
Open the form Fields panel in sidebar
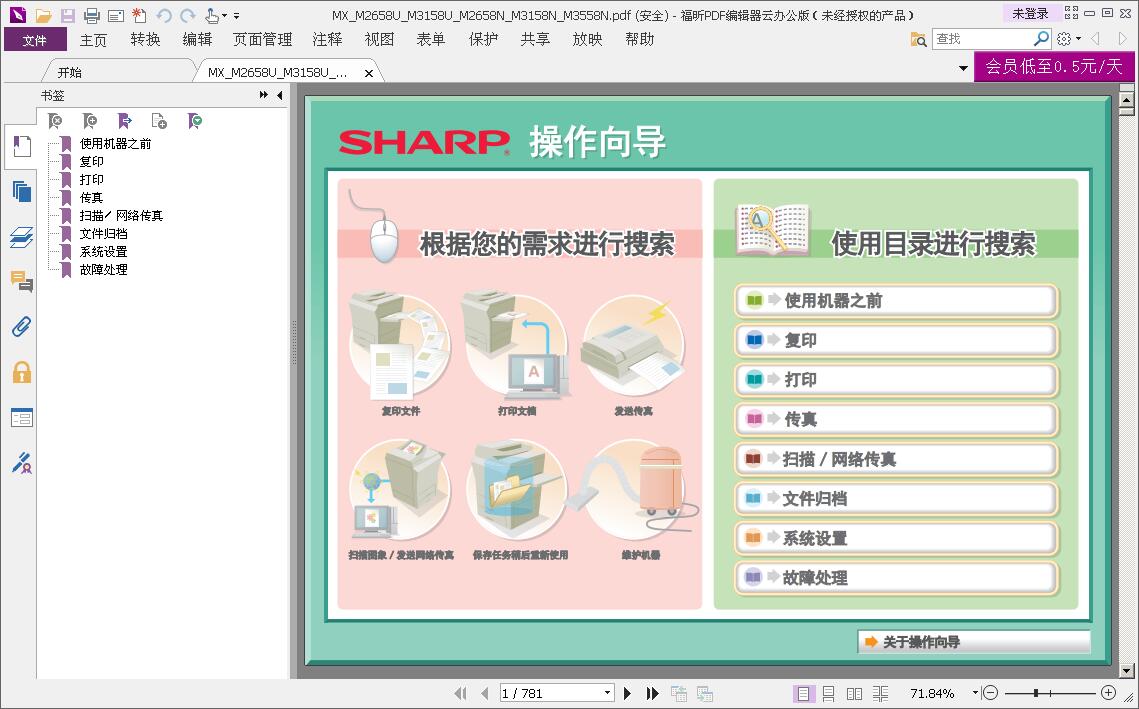(22, 418)
